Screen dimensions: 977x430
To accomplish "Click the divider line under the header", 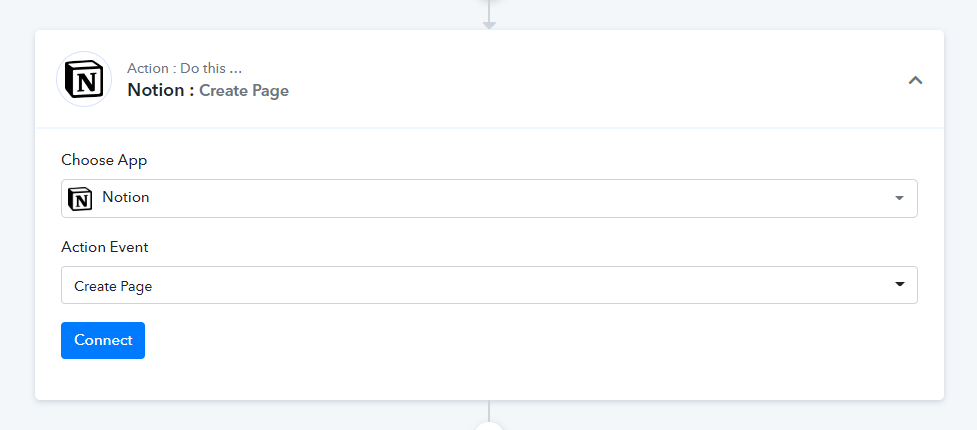I will tap(489, 128).
